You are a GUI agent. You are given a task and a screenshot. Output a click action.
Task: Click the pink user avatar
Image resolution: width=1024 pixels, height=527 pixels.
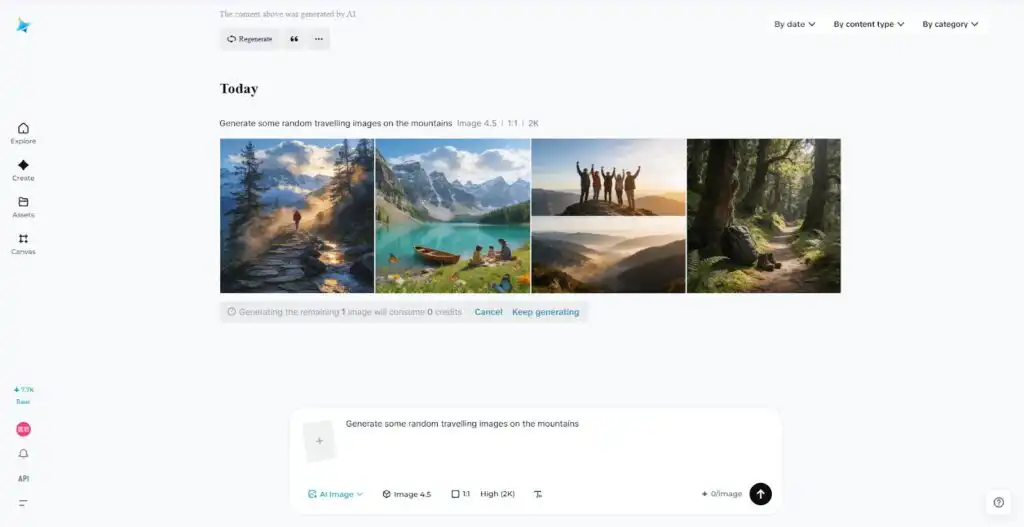(23, 429)
